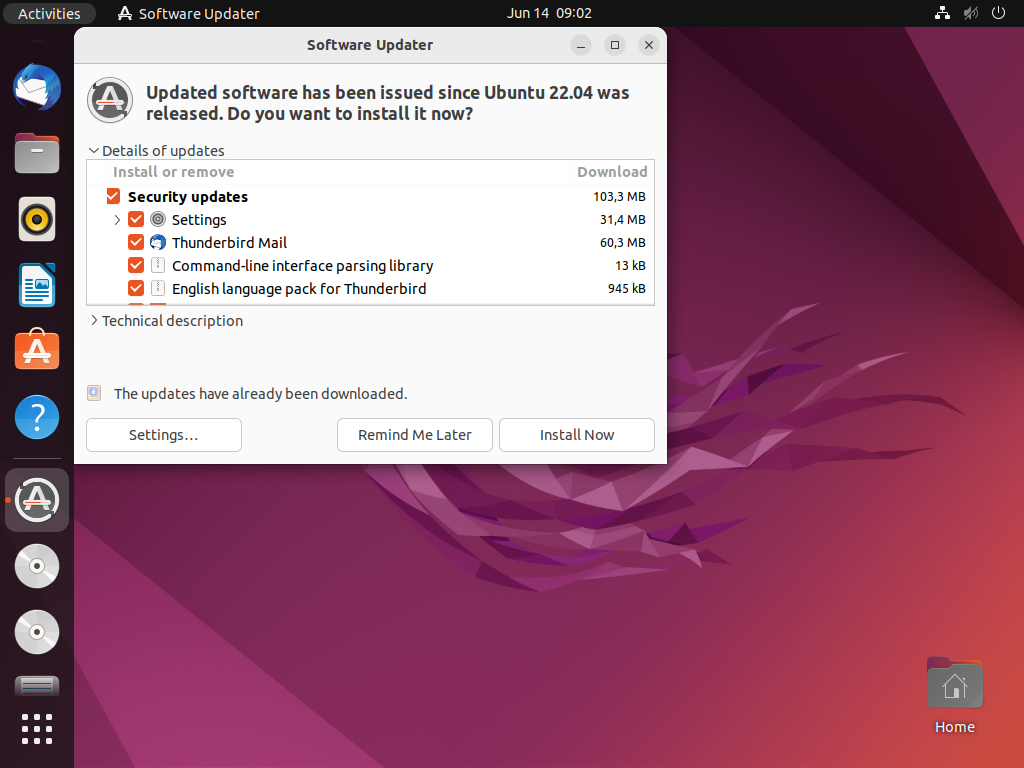Collapse the Details of updates section

tap(94, 151)
